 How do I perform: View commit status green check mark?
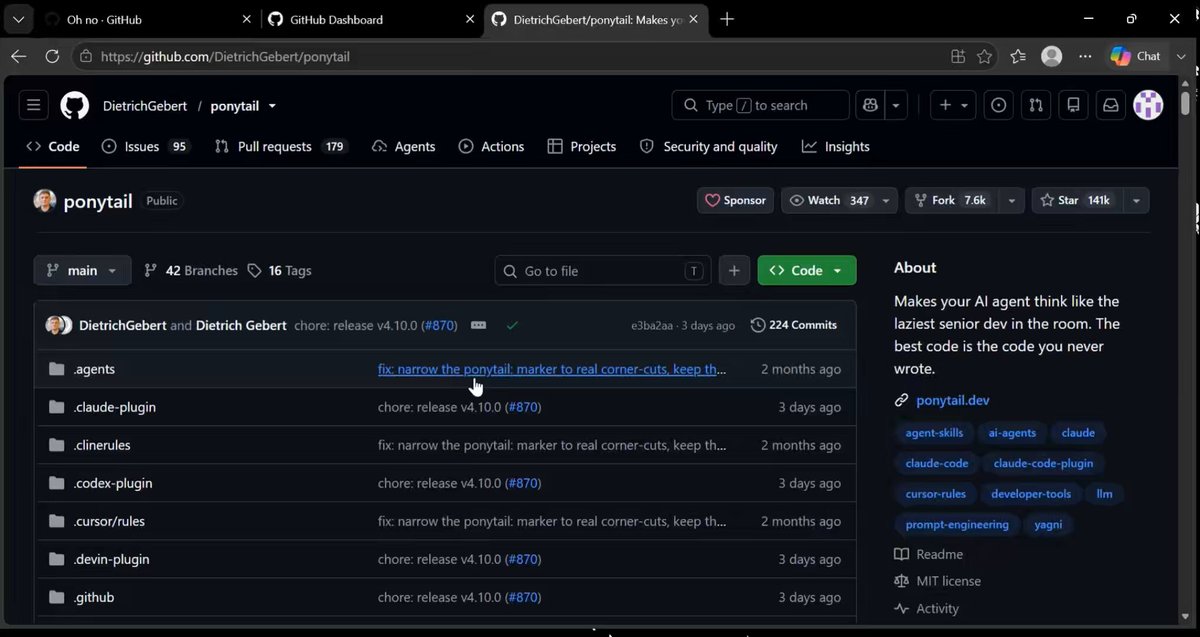tap(512, 325)
